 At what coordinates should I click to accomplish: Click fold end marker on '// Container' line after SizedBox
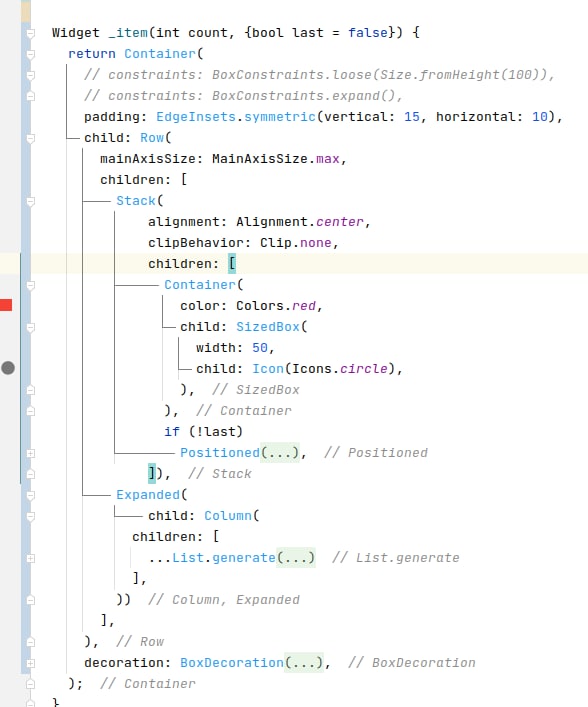(30, 411)
